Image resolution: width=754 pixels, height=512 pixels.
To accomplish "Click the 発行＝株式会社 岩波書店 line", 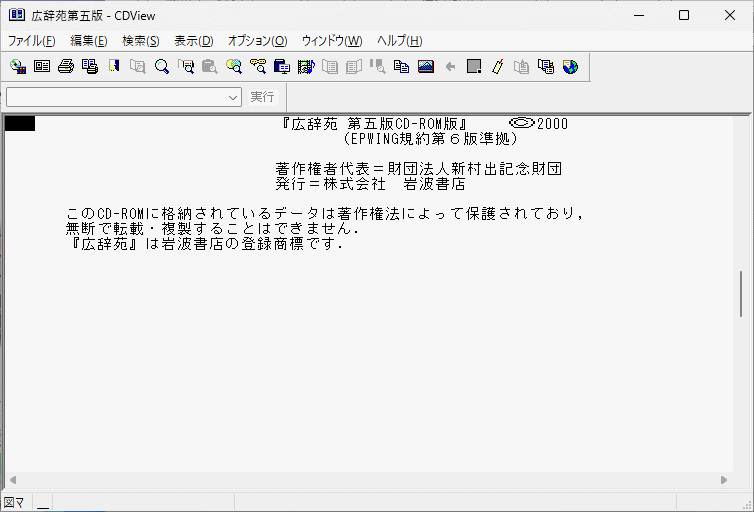I will (x=370, y=184).
